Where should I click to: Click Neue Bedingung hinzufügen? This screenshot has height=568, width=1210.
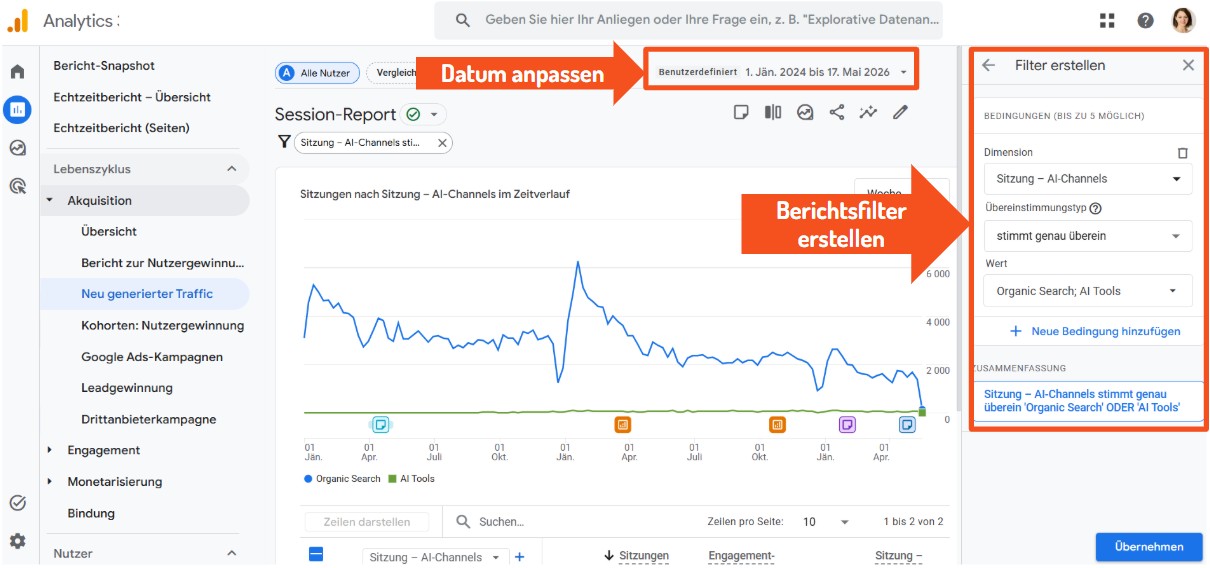(1095, 331)
